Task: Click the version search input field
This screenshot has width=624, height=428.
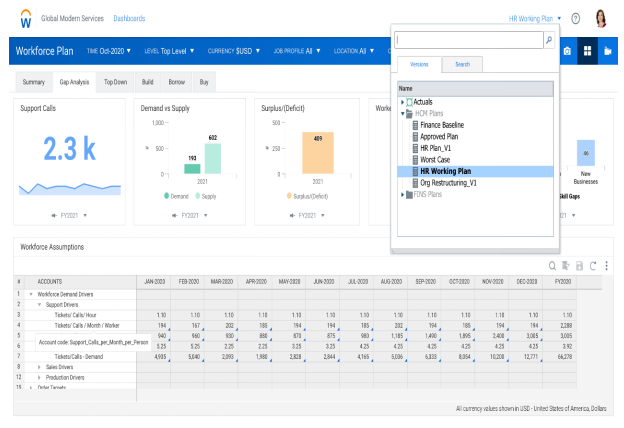Action: pyautogui.click(x=469, y=40)
